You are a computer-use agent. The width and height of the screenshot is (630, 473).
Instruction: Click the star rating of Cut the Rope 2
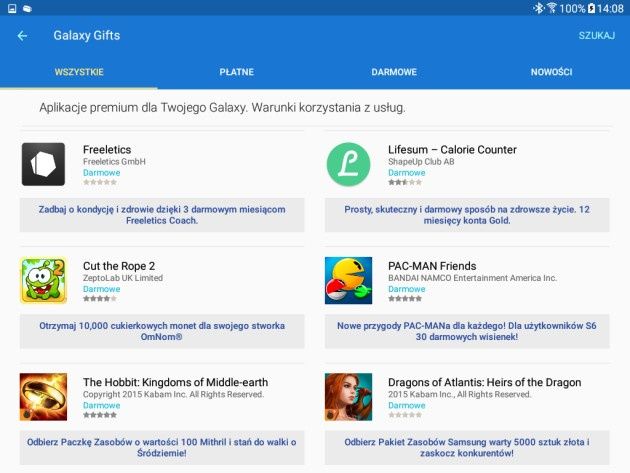pos(100,299)
